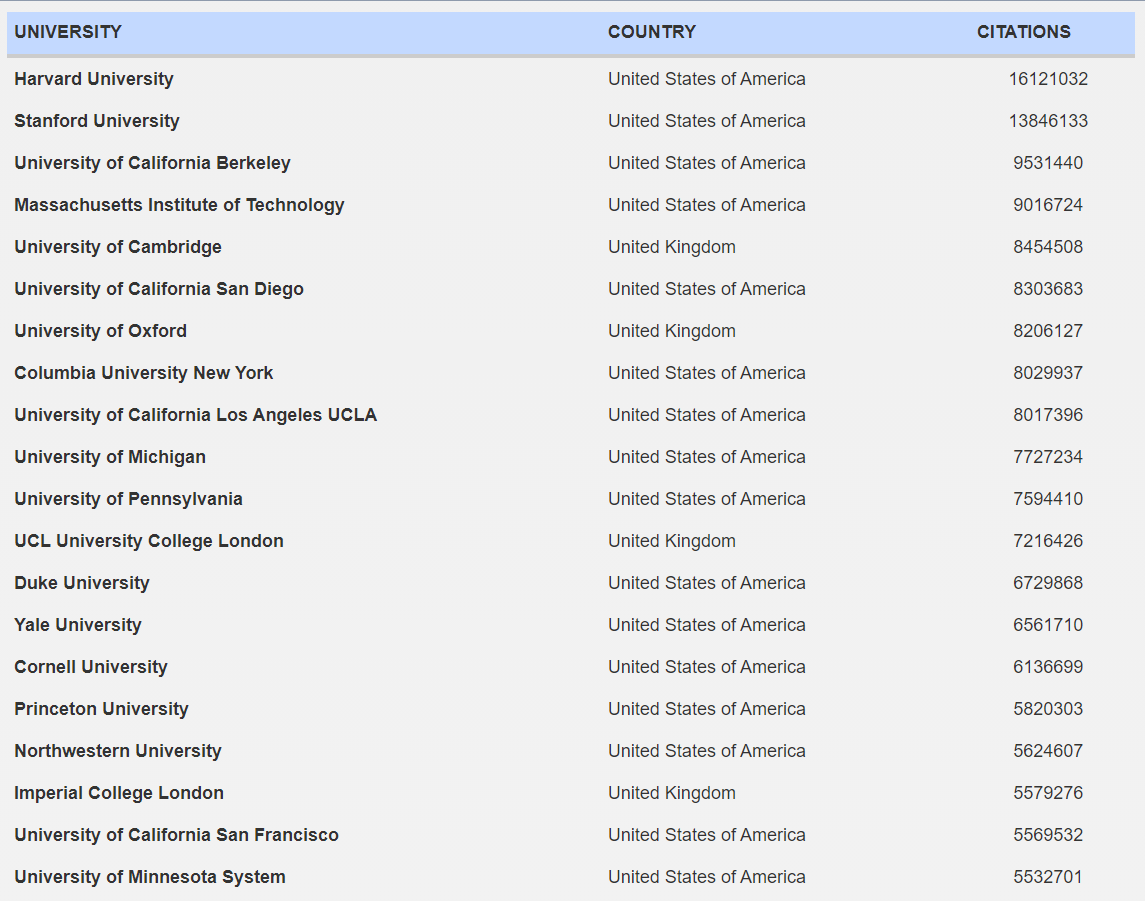Click citation value 7216426
This screenshot has width=1145, height=901.
tap(1048, 541)
